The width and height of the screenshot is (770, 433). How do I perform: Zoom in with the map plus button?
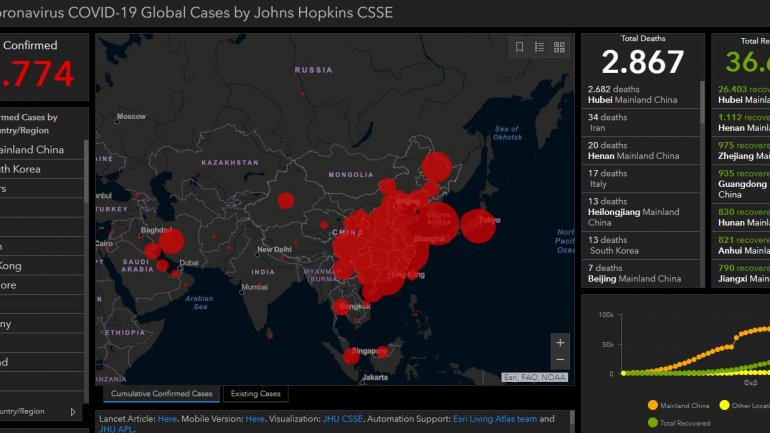pyautogui.click(x=560, y=342)
